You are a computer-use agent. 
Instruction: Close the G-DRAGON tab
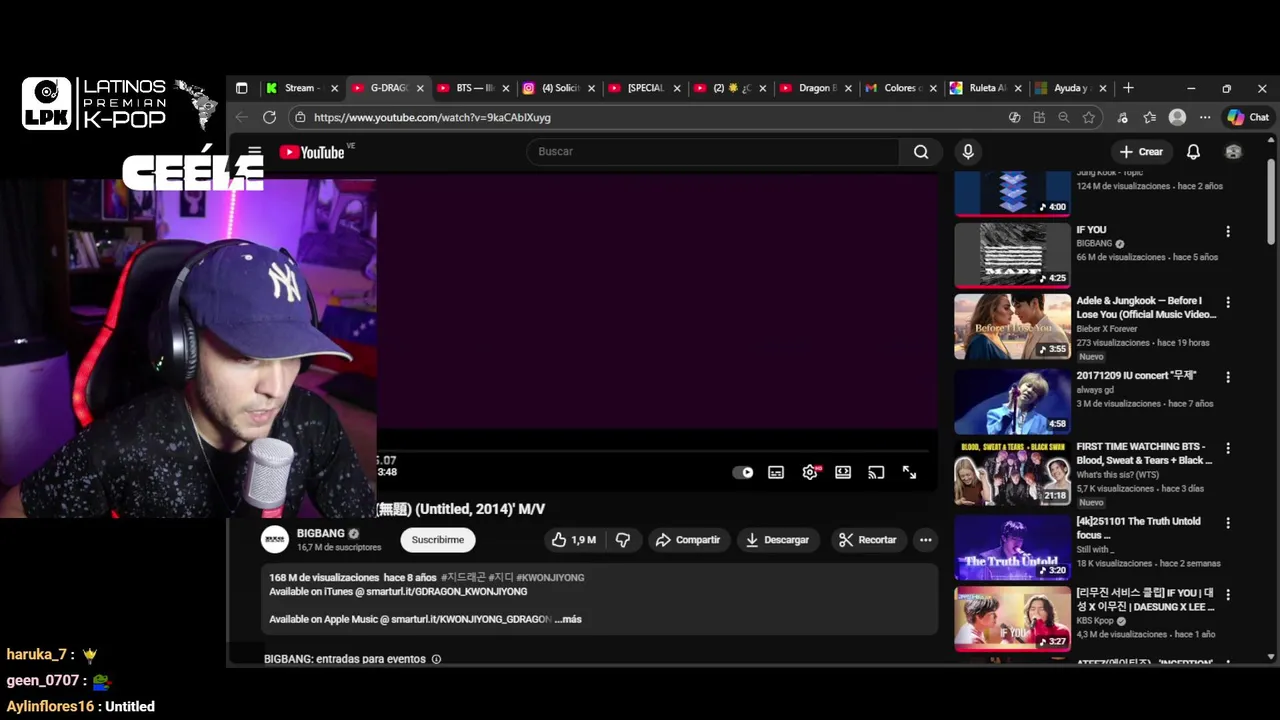point(420,88)
